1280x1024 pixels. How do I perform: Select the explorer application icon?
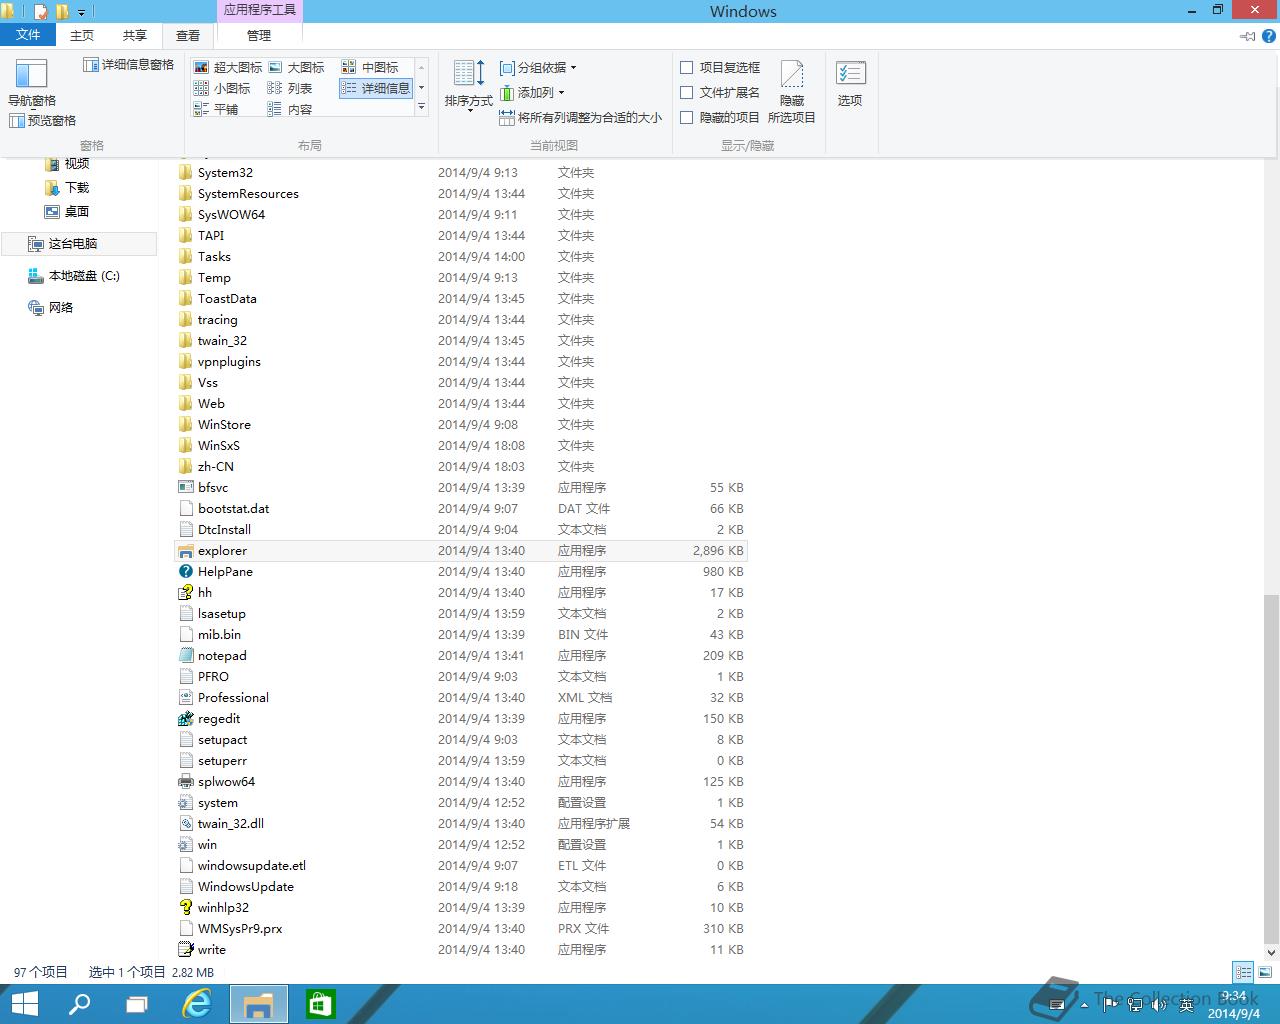pyautogui.click(x=185, y=551)
